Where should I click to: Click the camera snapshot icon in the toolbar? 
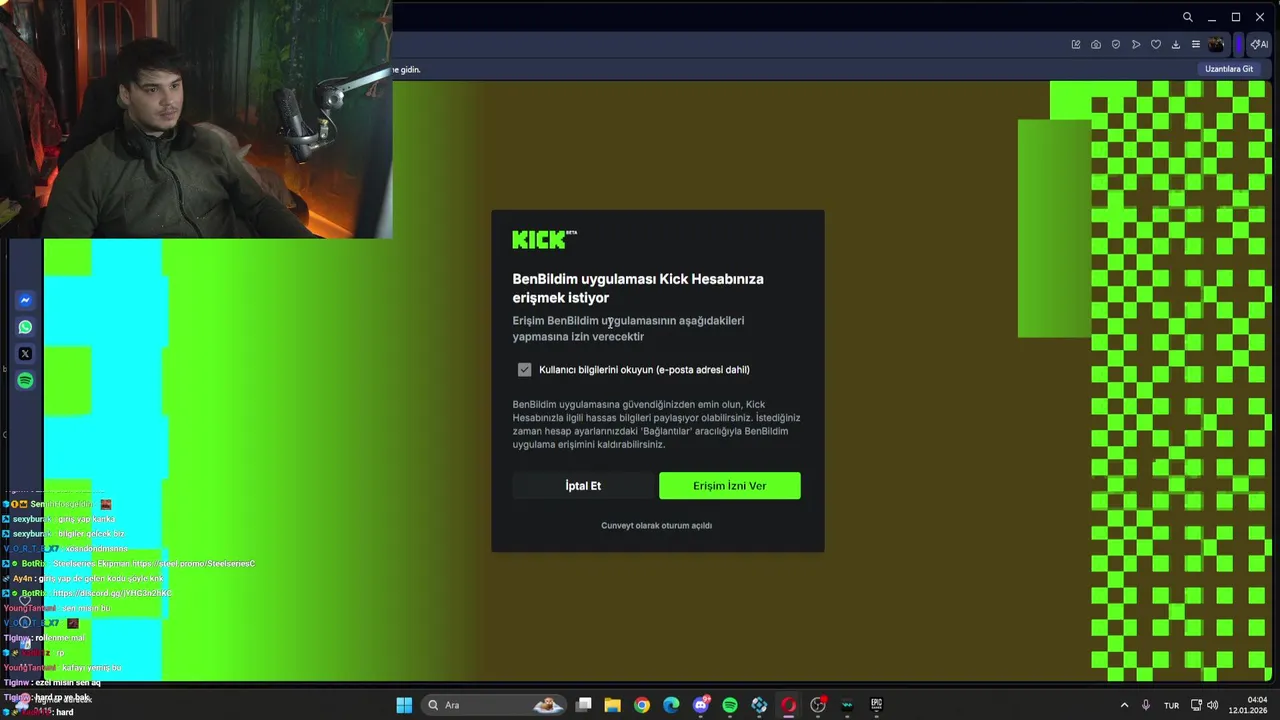coord(1096,44)
